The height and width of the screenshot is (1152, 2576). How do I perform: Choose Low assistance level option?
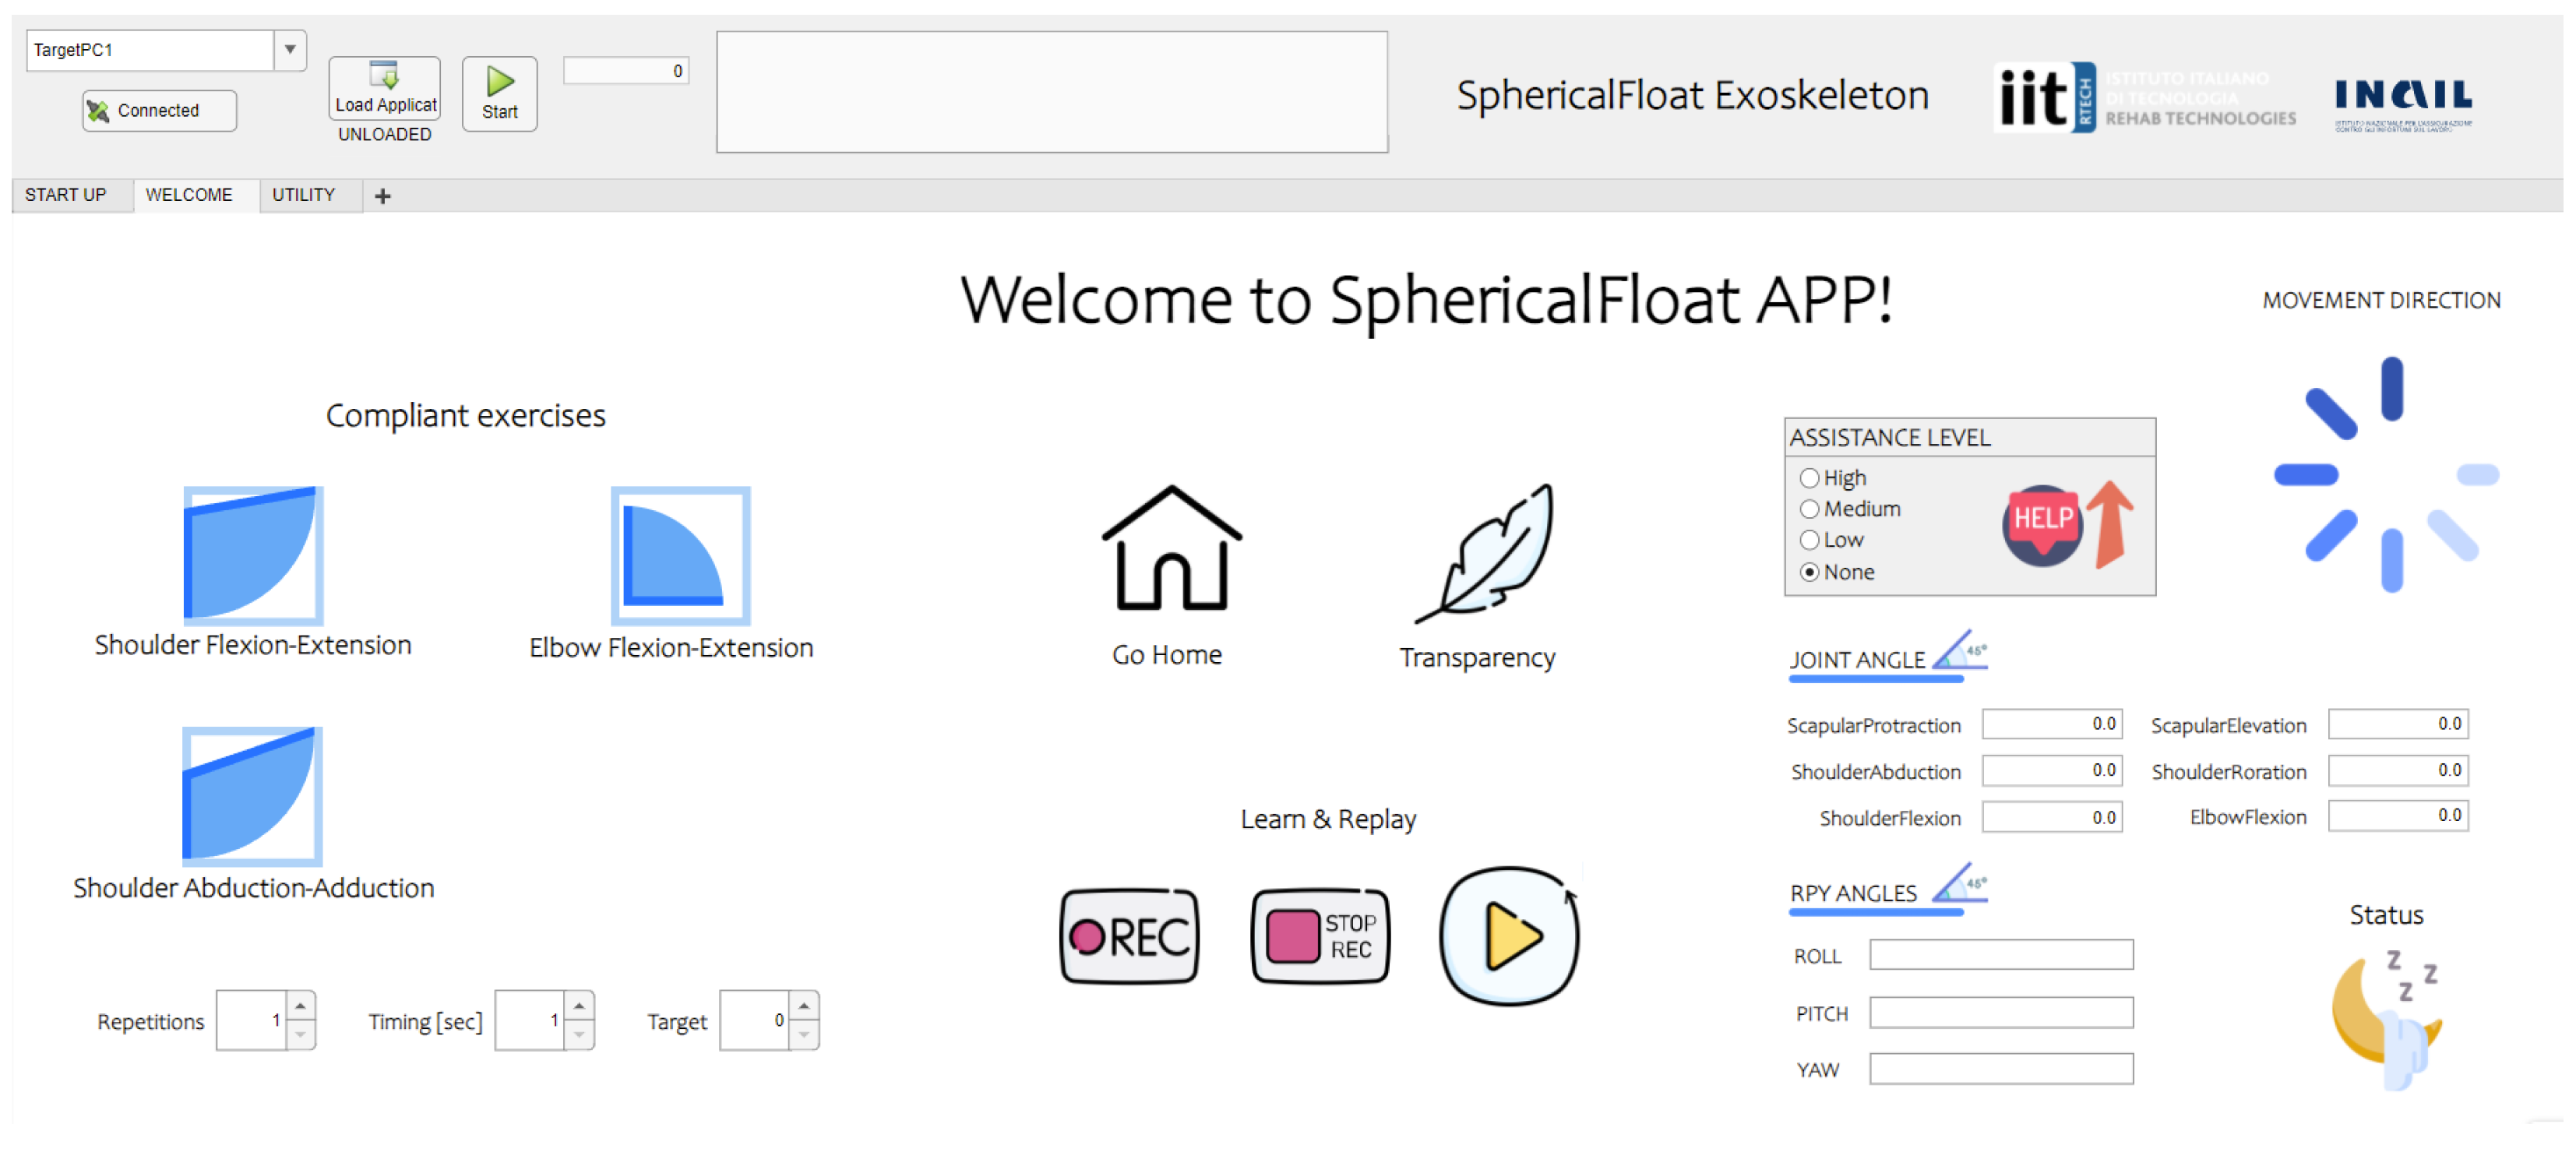click(1809, 540)
